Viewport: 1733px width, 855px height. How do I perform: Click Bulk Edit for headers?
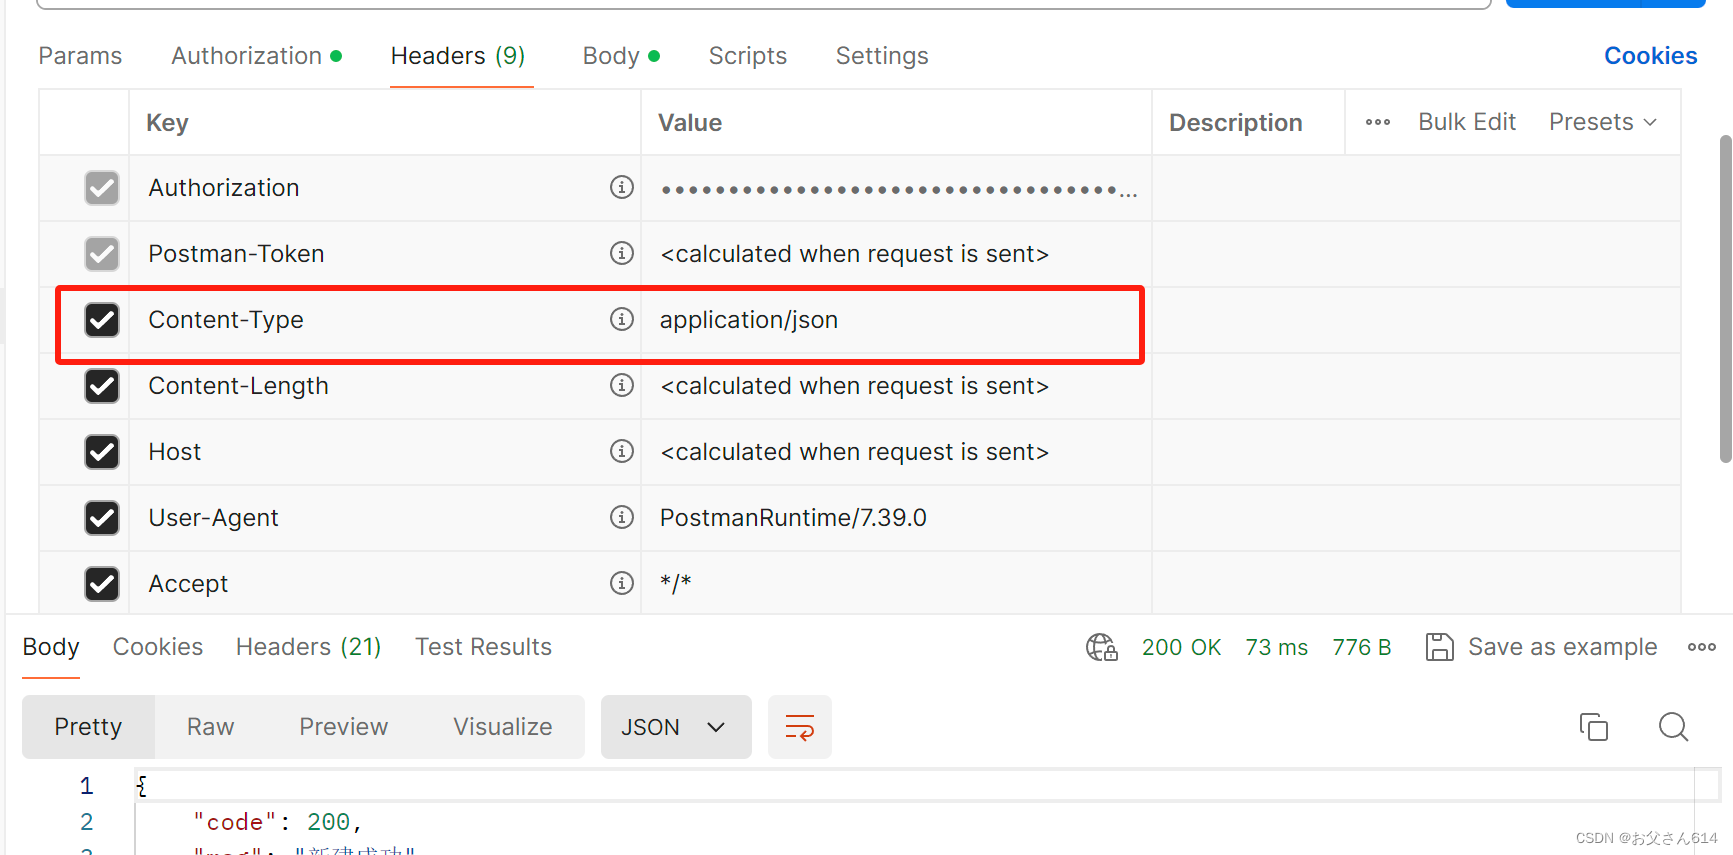tap(1466, 121)
